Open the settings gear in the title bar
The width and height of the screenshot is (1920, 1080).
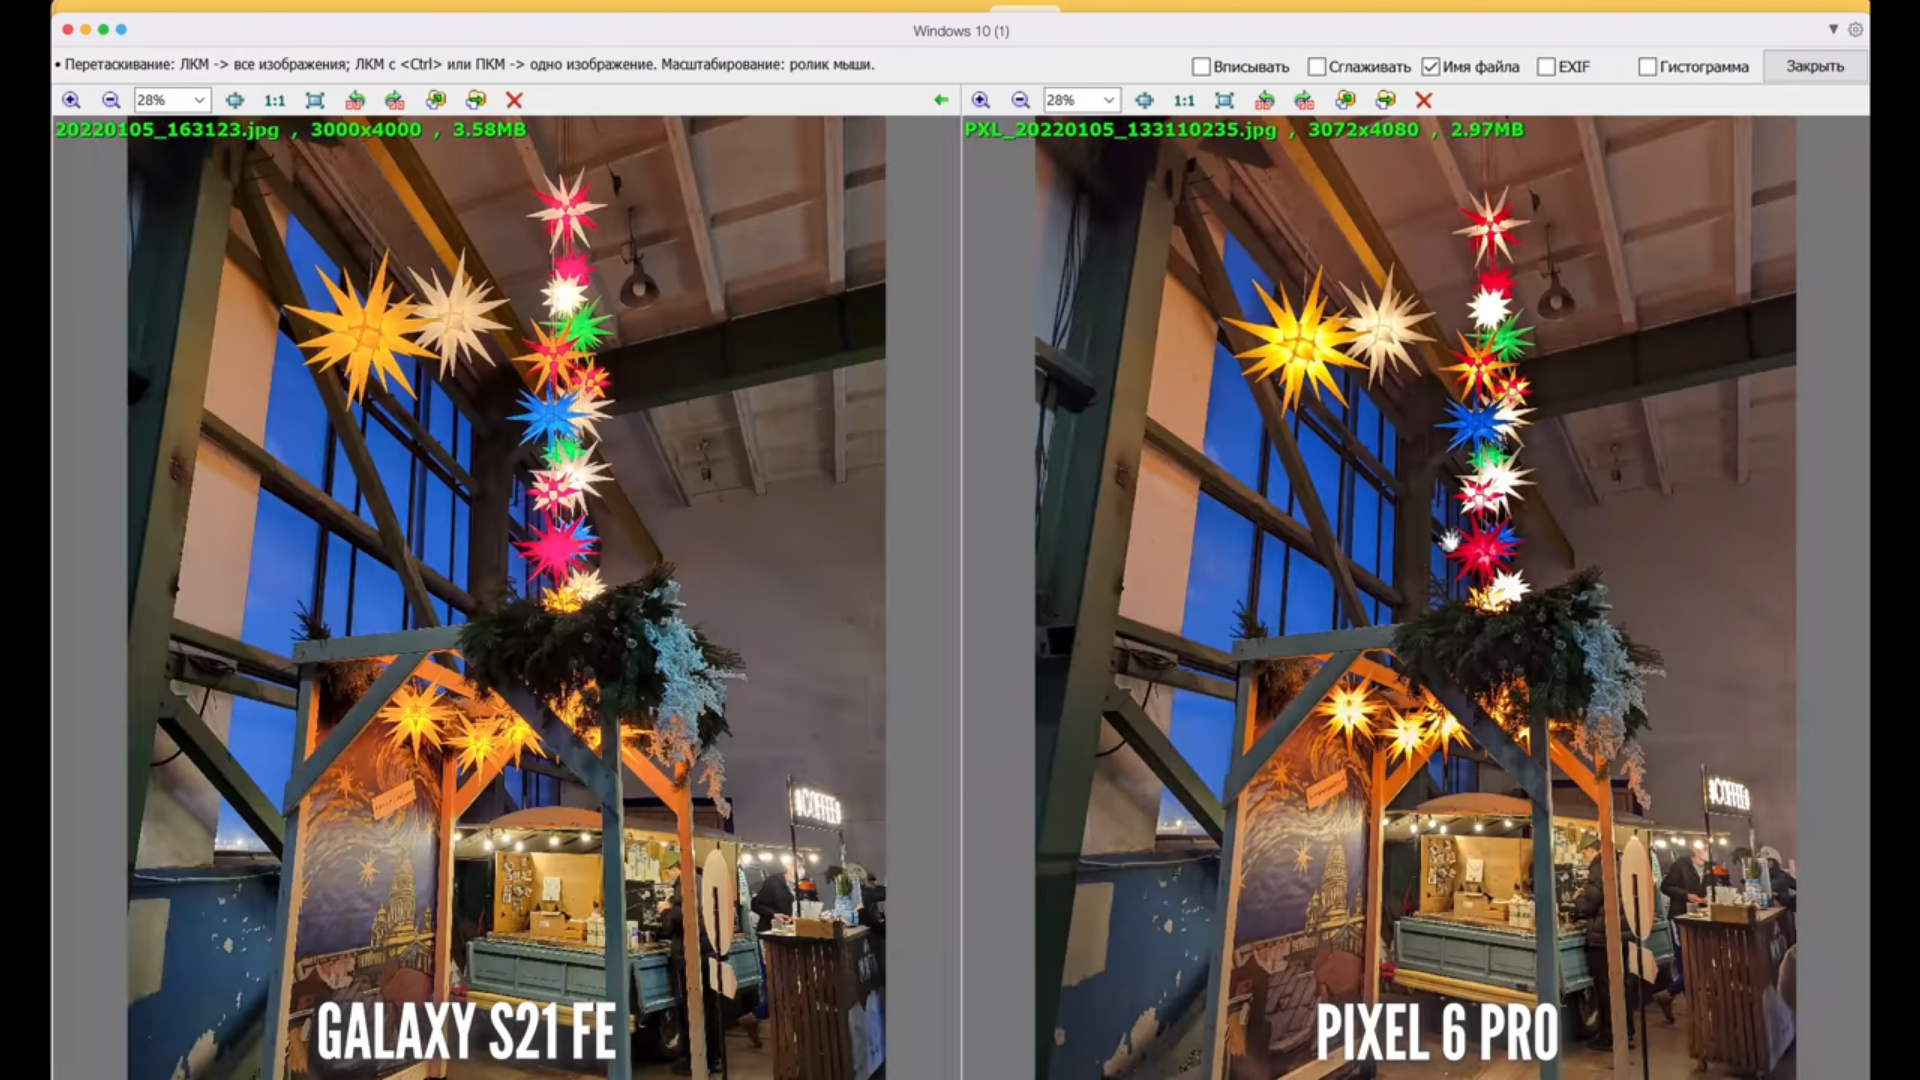pos(1855,30)
